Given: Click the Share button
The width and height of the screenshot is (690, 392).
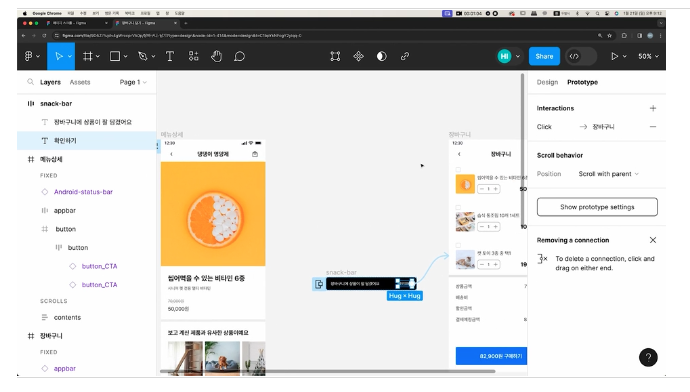Looking at the screenshot, I should pyautogui.click(x=544, y=56).
